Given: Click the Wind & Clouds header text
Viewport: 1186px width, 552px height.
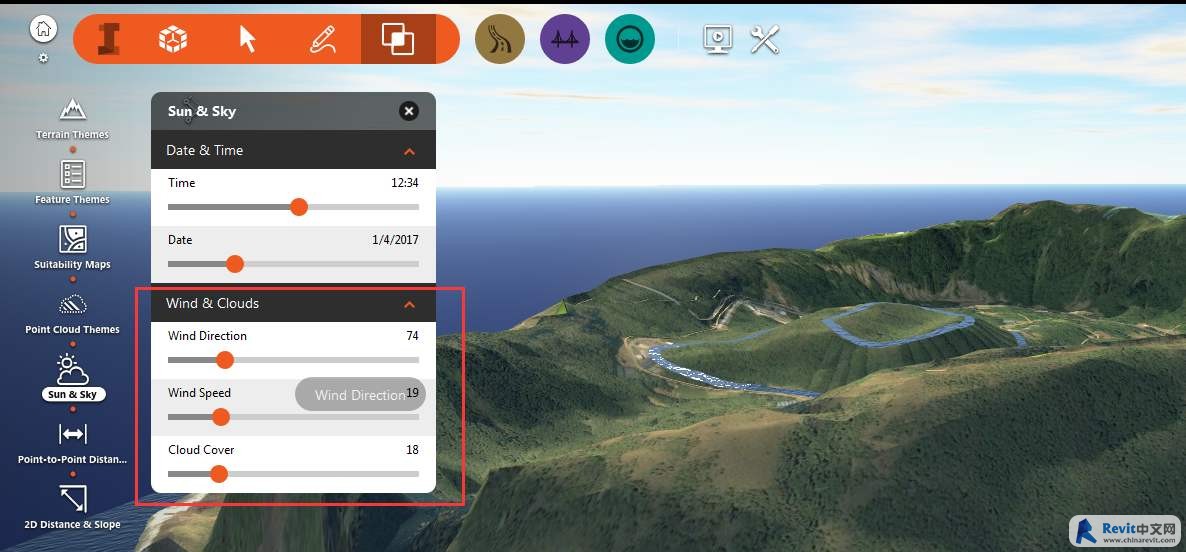Looking at the screenshot, I should point(213,303).
